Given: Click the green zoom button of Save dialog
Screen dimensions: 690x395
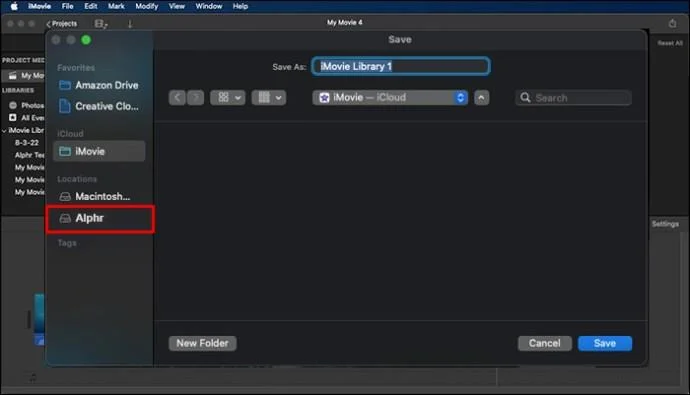Looking at the screenshot, I should pyautogui.click(x=86, y=40).
